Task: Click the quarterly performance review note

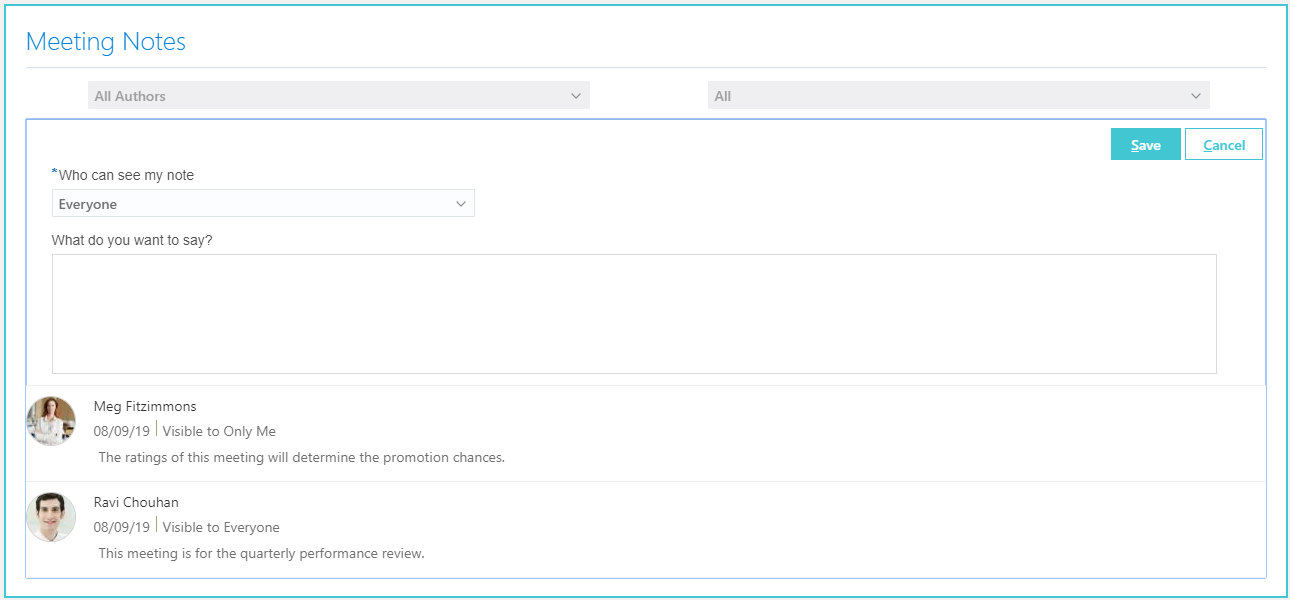Action: tap(262, 554)
